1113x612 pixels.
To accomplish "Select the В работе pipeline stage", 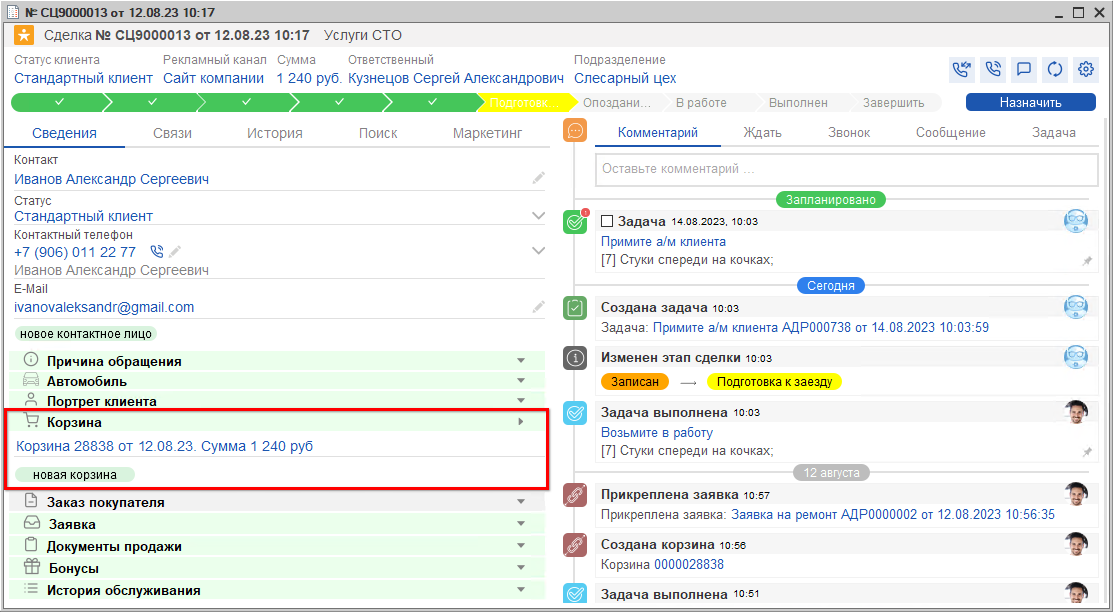I will click(x=700, y=102).
